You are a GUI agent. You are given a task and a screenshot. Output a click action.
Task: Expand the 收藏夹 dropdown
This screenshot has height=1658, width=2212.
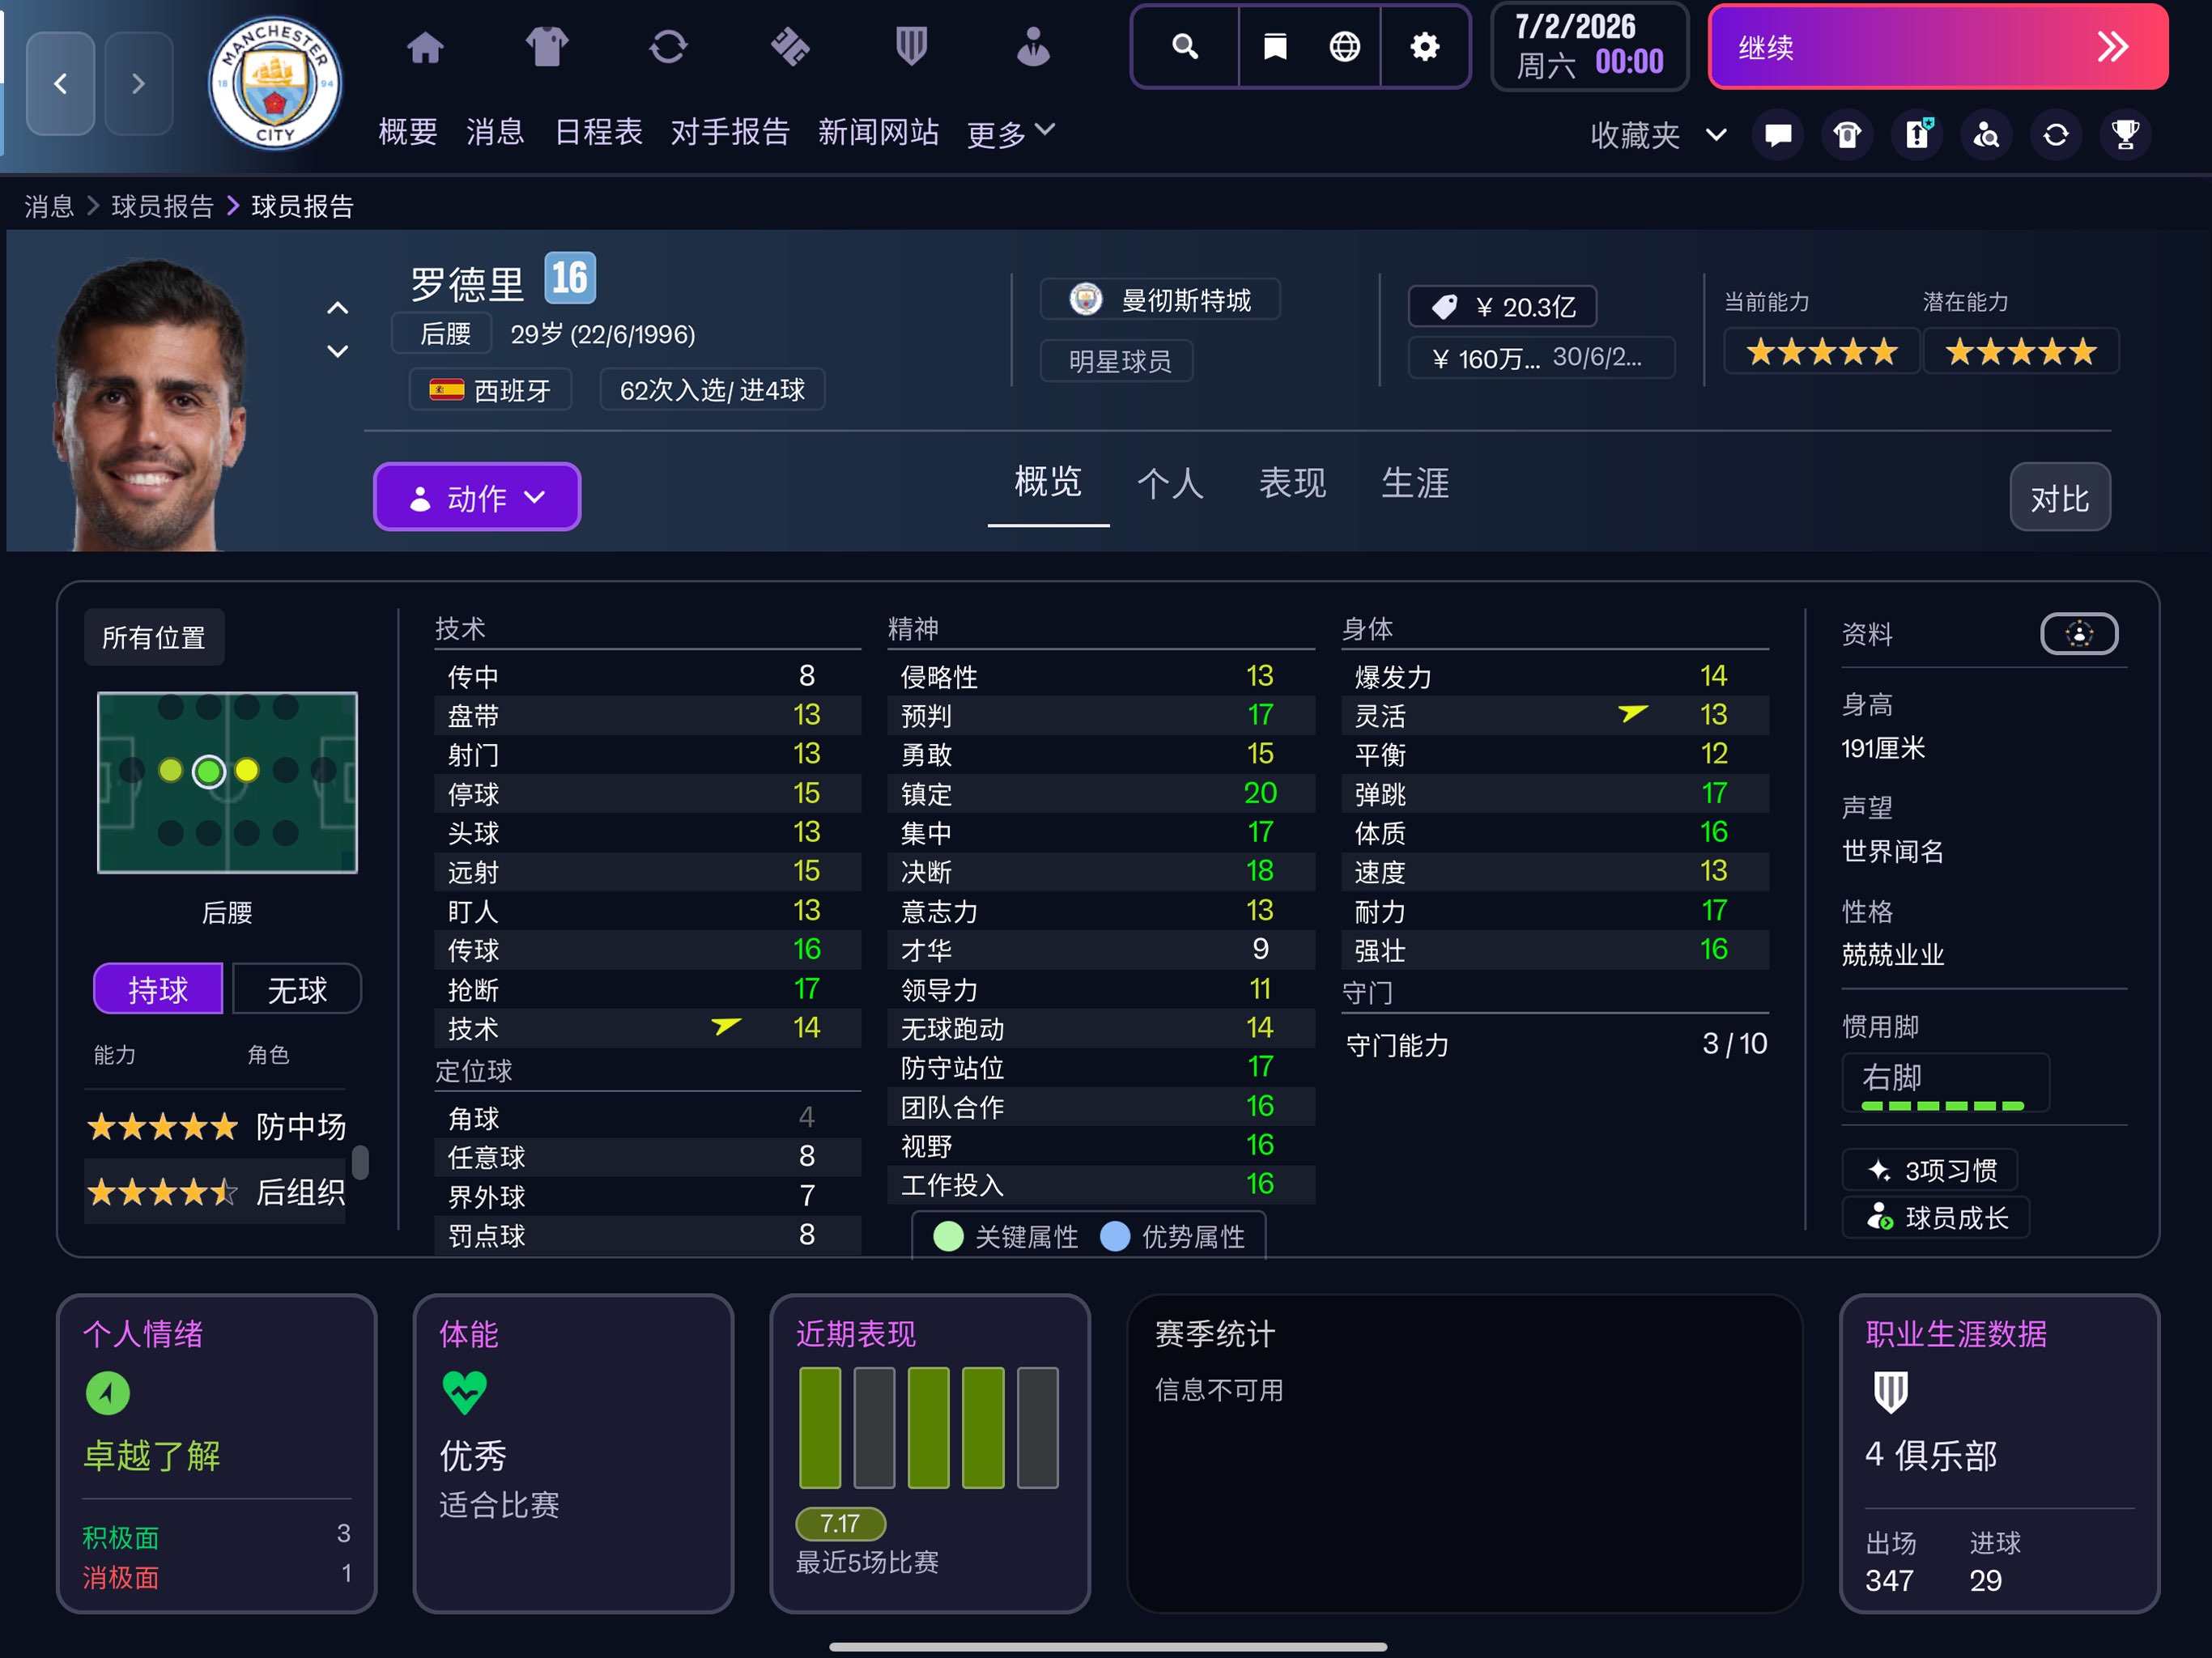click(1659, 135)
